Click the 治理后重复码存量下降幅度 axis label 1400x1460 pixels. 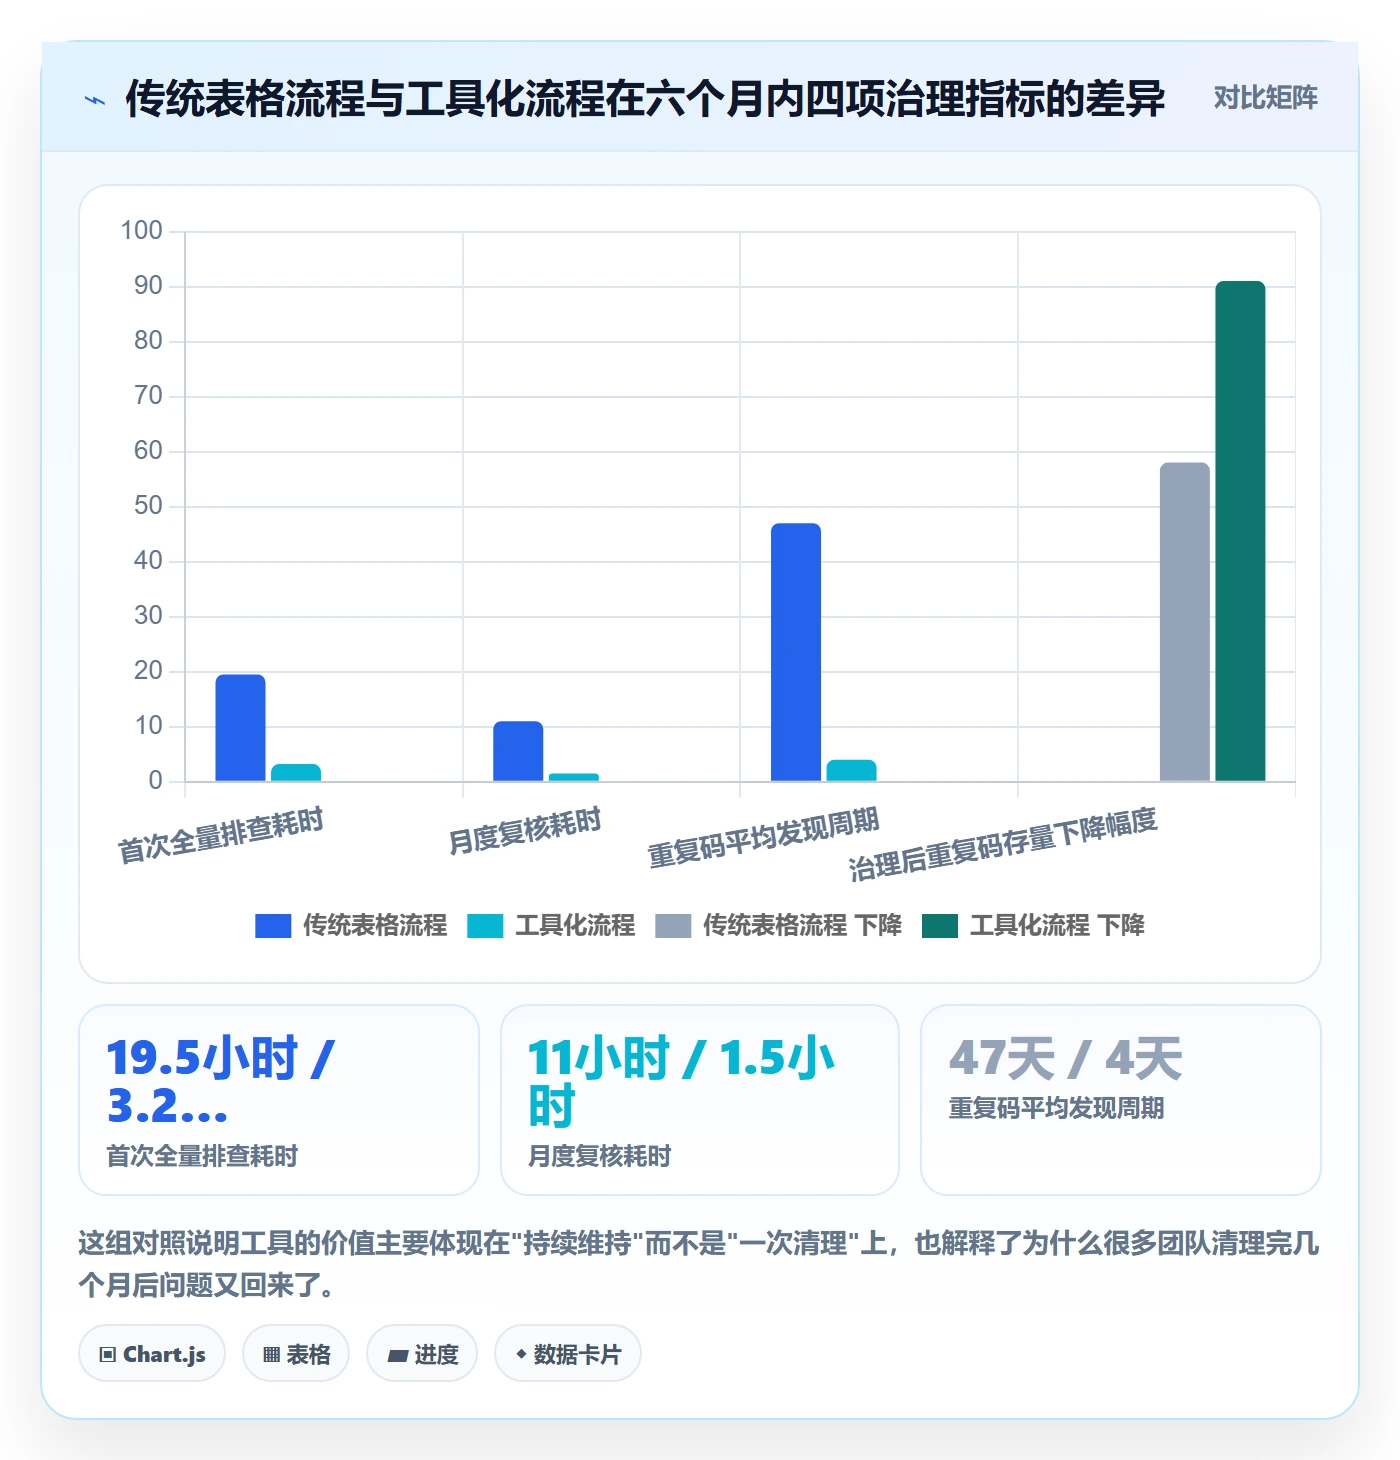(x=1003, y=844)
